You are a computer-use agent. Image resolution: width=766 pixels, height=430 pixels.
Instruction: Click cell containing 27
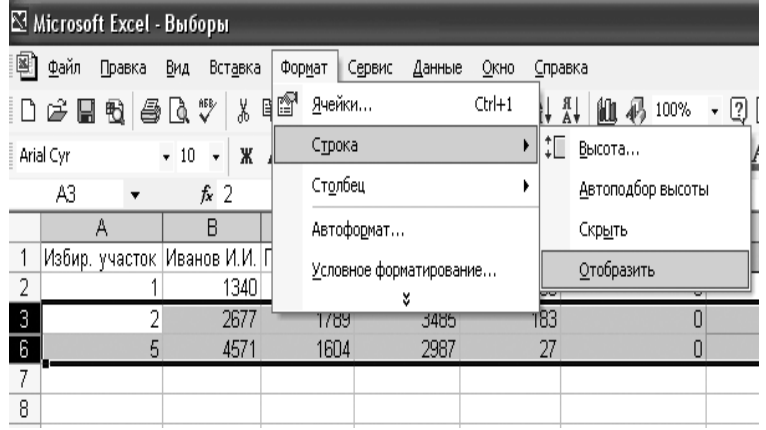[510, 349]
